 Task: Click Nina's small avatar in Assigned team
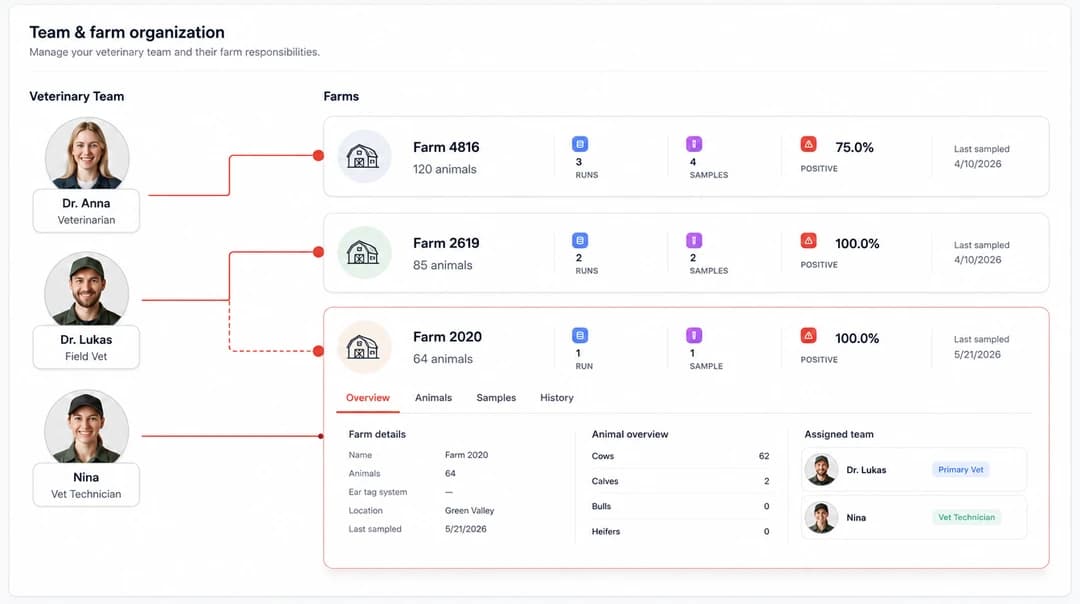pyautogui.click(x=821, y=517)
